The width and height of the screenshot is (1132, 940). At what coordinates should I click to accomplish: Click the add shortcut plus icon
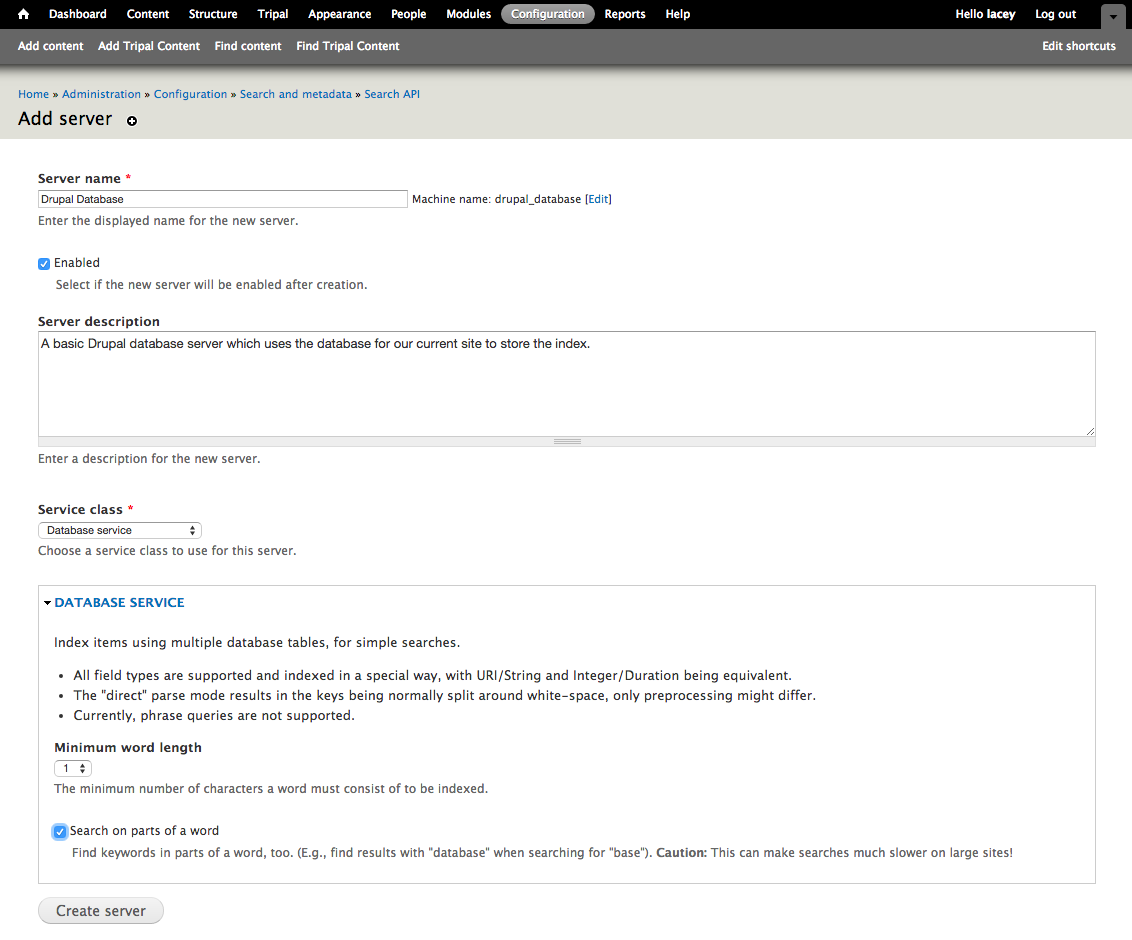point(132,121)
